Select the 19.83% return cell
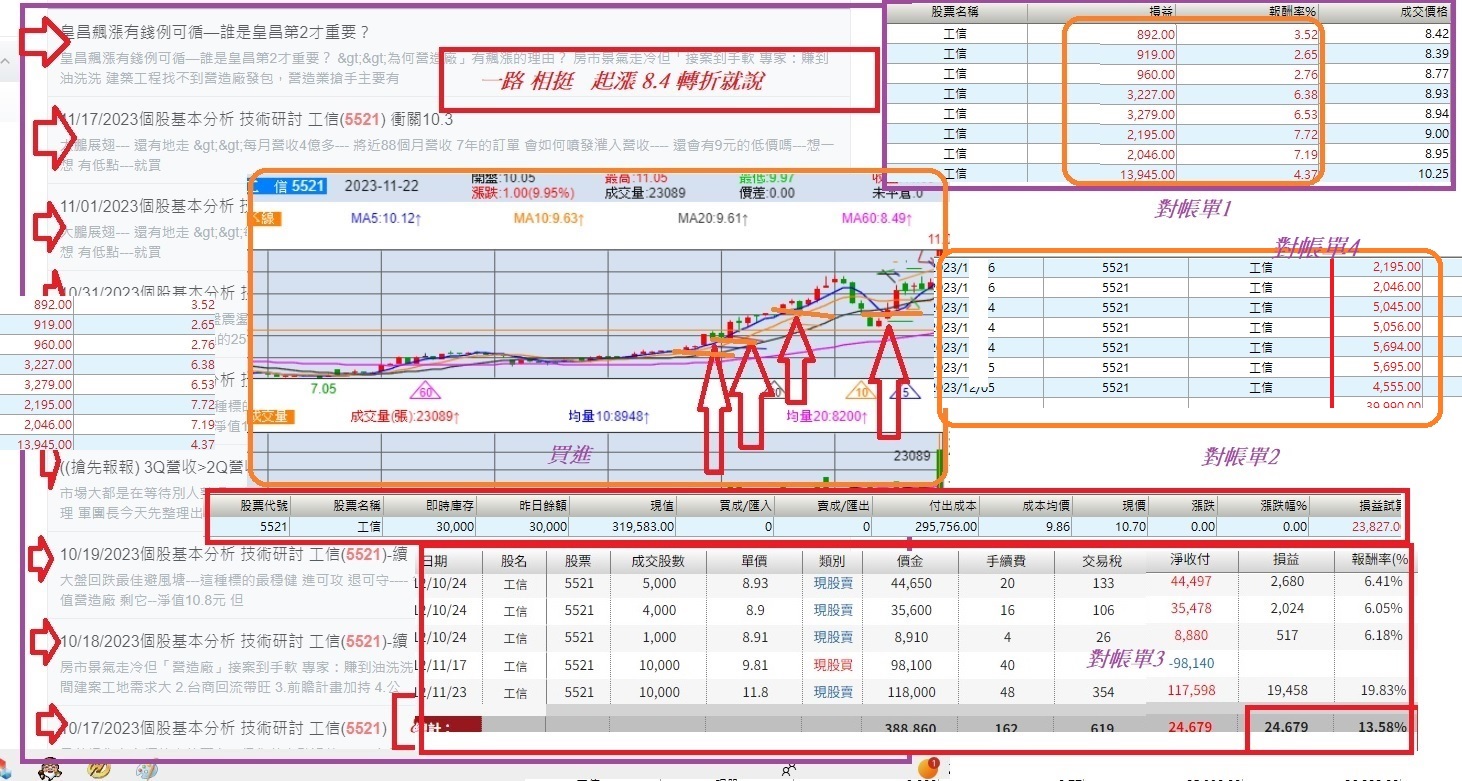Viewport: 1462px width, 781px height. pyautogui.click(x=1384, y=690)
